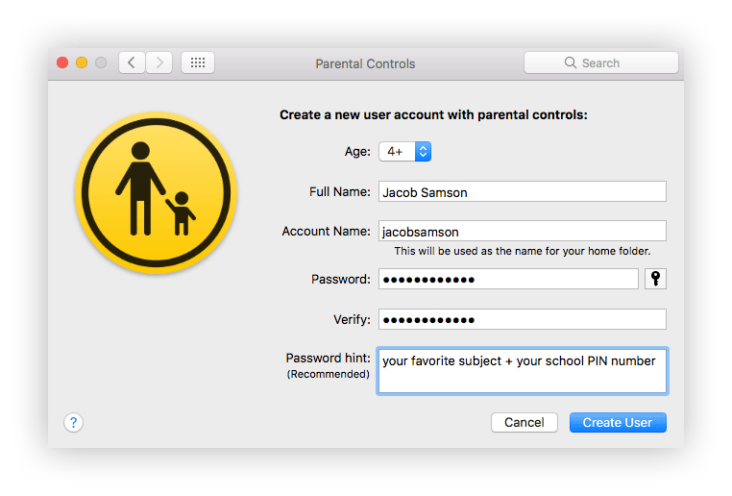Click the Full Name field with Jacob Samson
Viewport: 732px width, 496px height.
tap(522, 191)
